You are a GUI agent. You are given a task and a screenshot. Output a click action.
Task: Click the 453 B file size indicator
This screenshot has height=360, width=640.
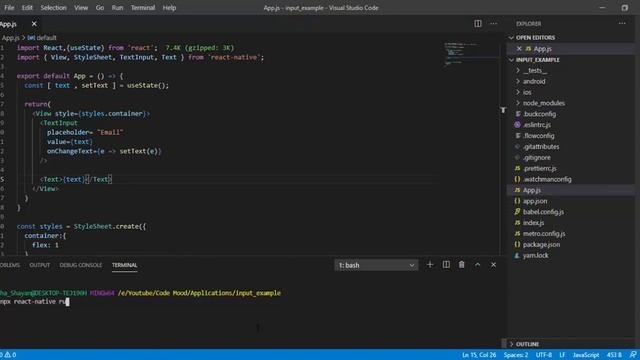tap(614, 355)
